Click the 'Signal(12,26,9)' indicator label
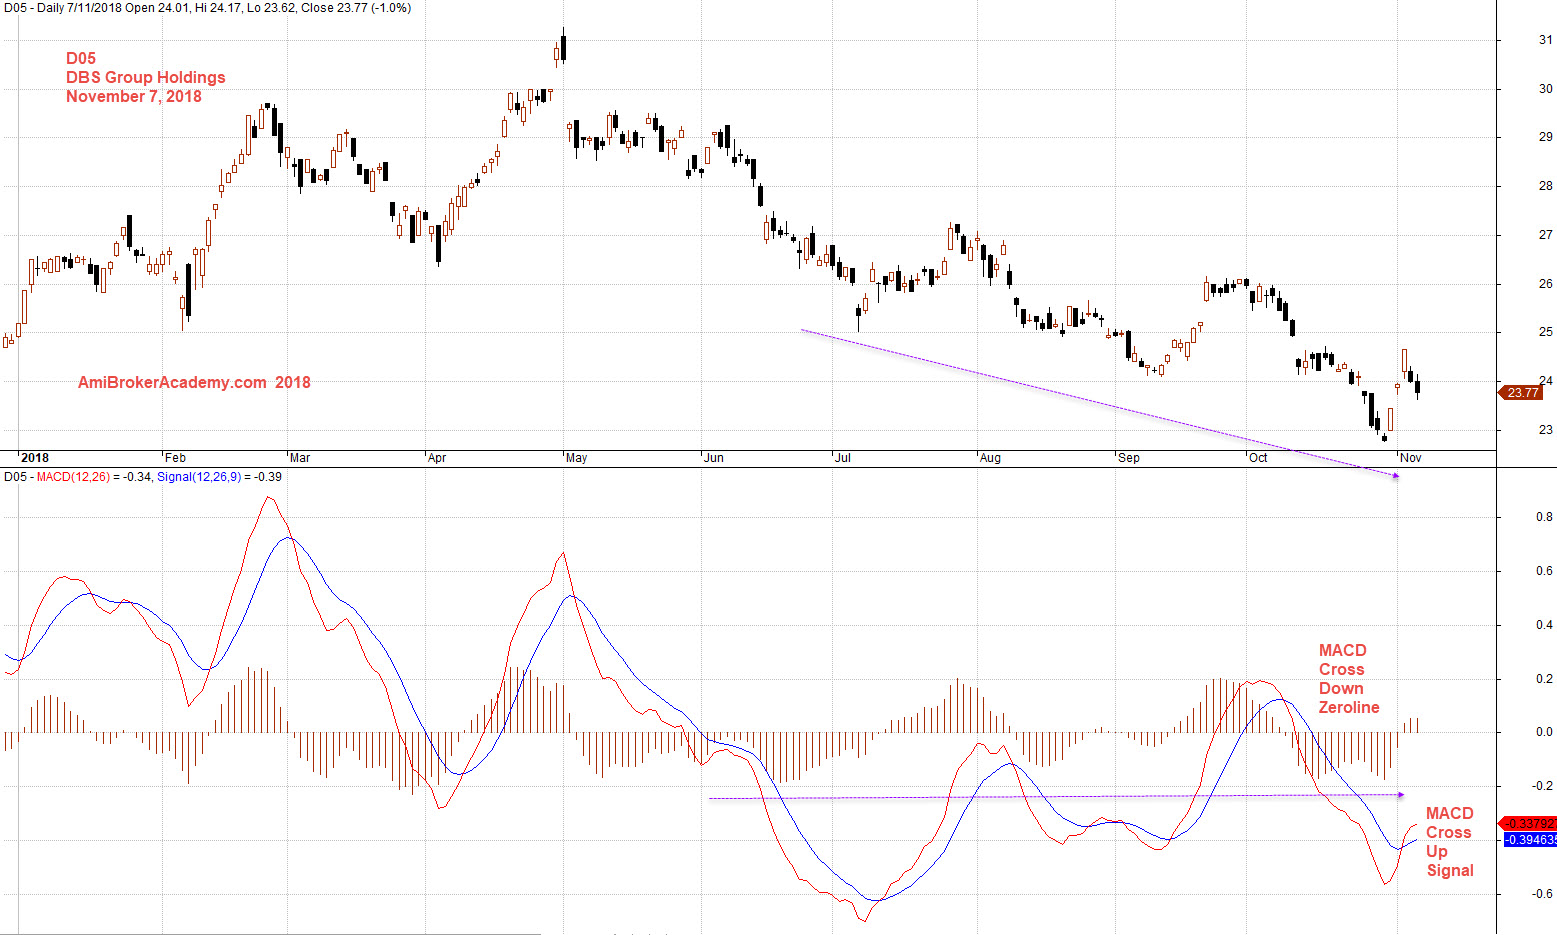Viewport: 1557px width, 935px height. [198, 477]
